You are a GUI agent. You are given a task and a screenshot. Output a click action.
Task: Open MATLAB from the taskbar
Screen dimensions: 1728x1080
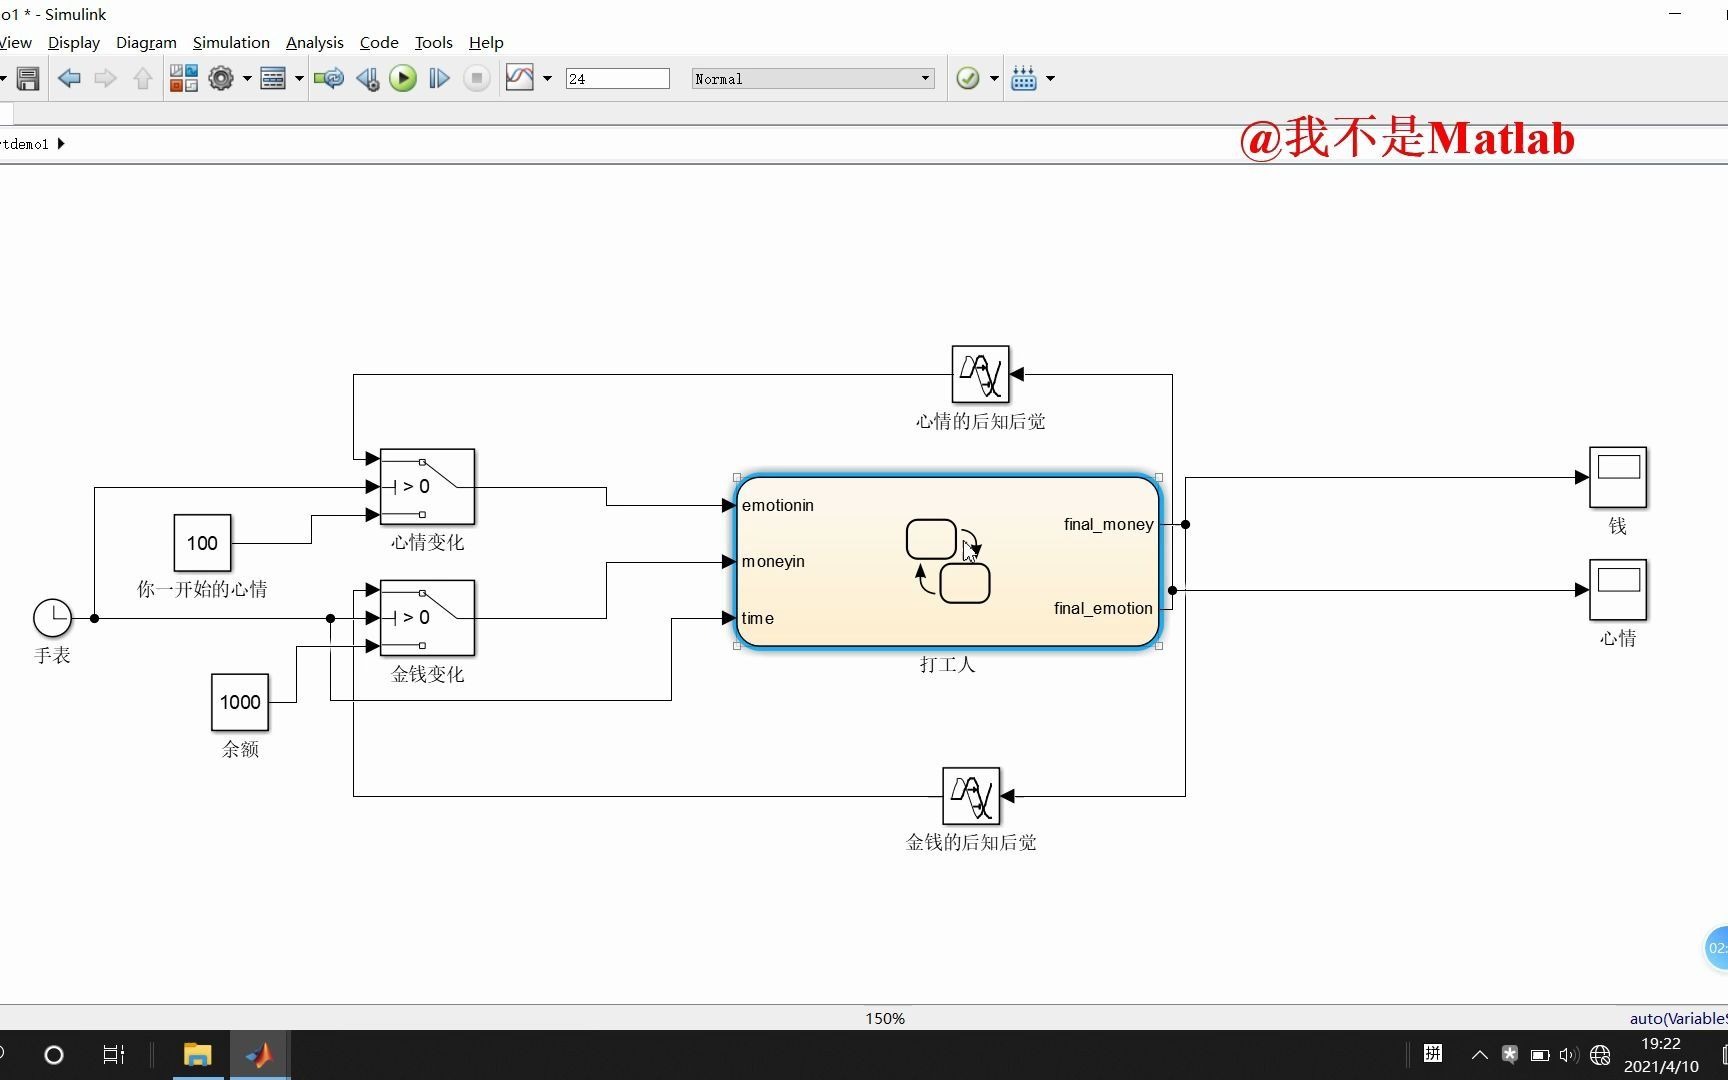click(x=259, y=1055)
